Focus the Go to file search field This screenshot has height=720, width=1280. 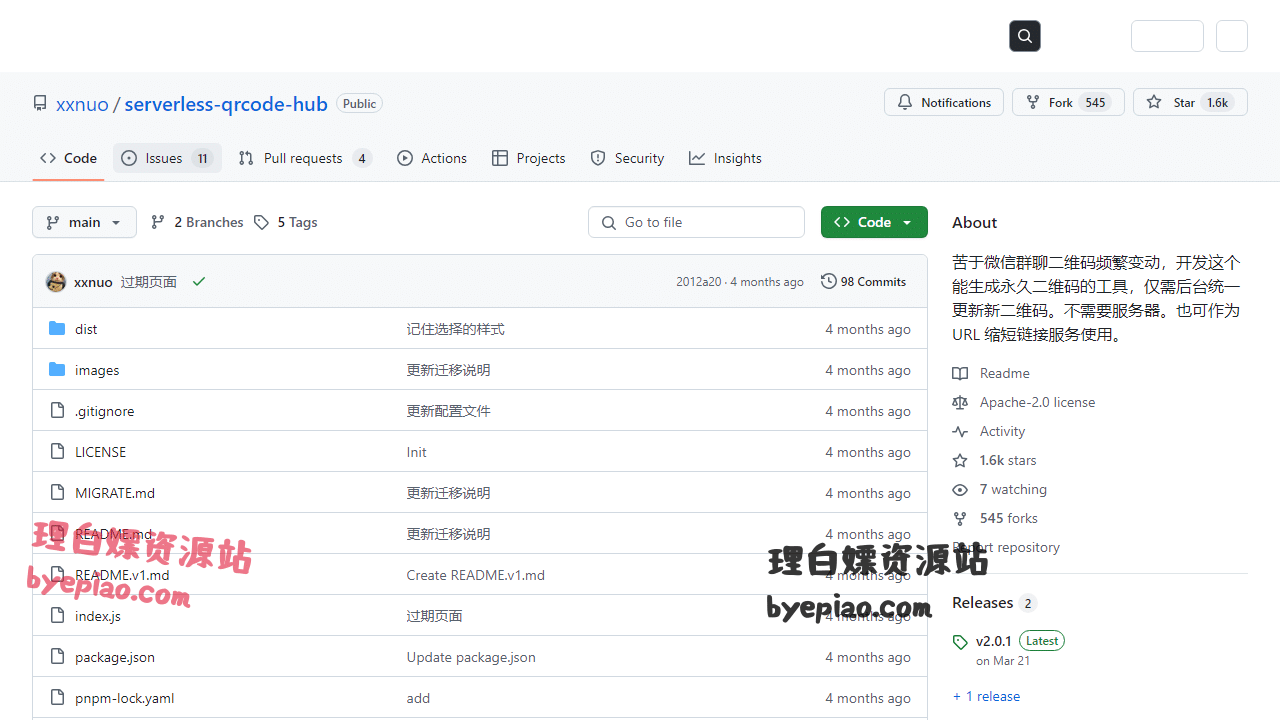(696, 222)
